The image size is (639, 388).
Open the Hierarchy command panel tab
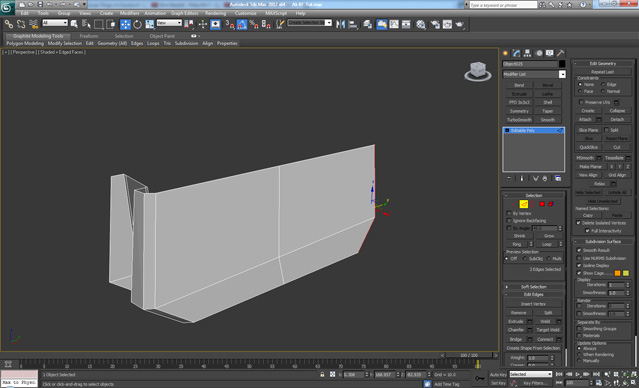(x=527, y=53)
